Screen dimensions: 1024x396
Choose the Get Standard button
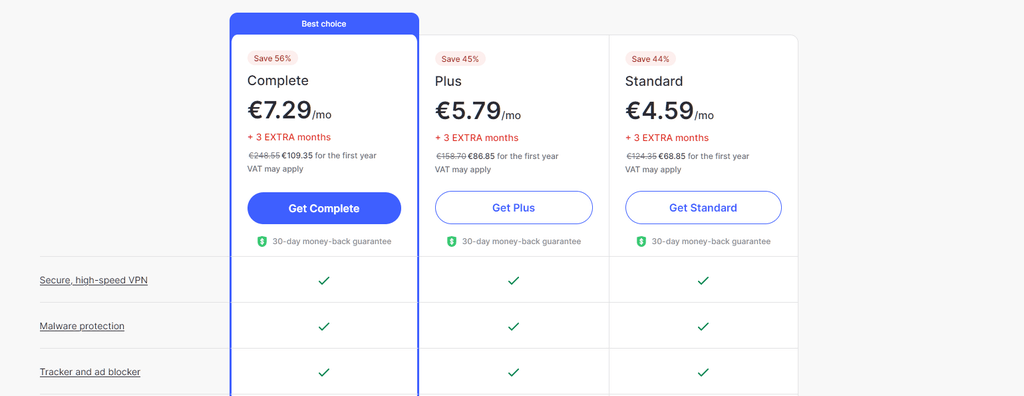click(703, 208)
